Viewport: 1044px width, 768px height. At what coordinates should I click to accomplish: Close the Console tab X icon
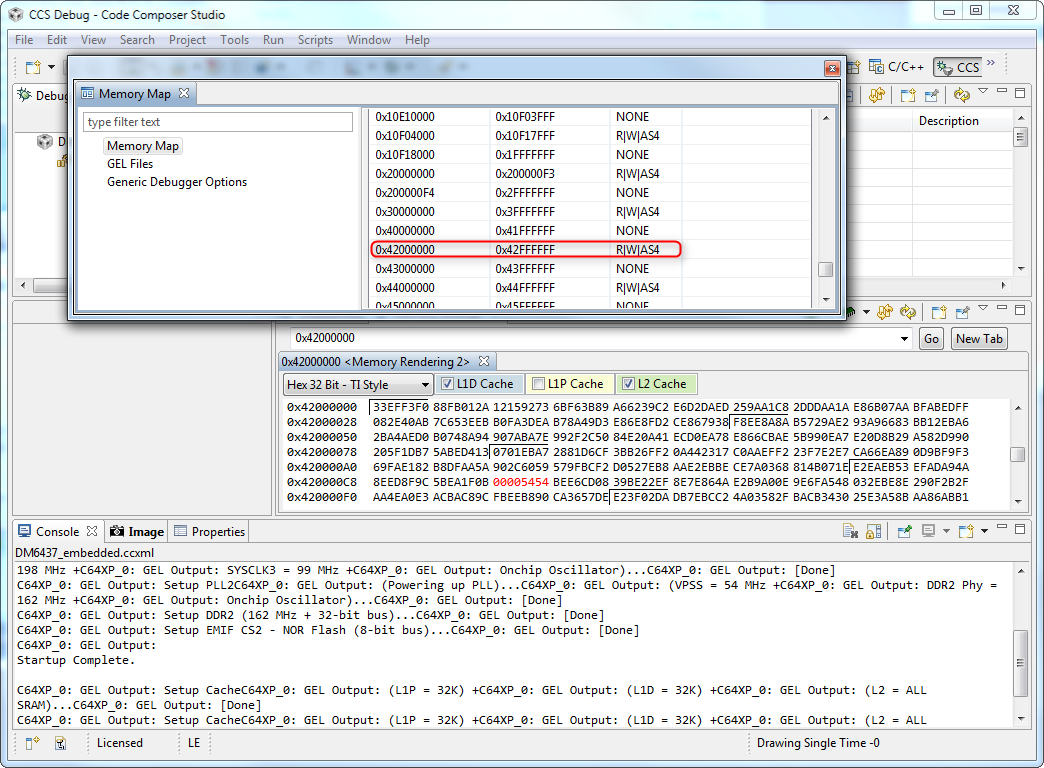pos(92,531)
